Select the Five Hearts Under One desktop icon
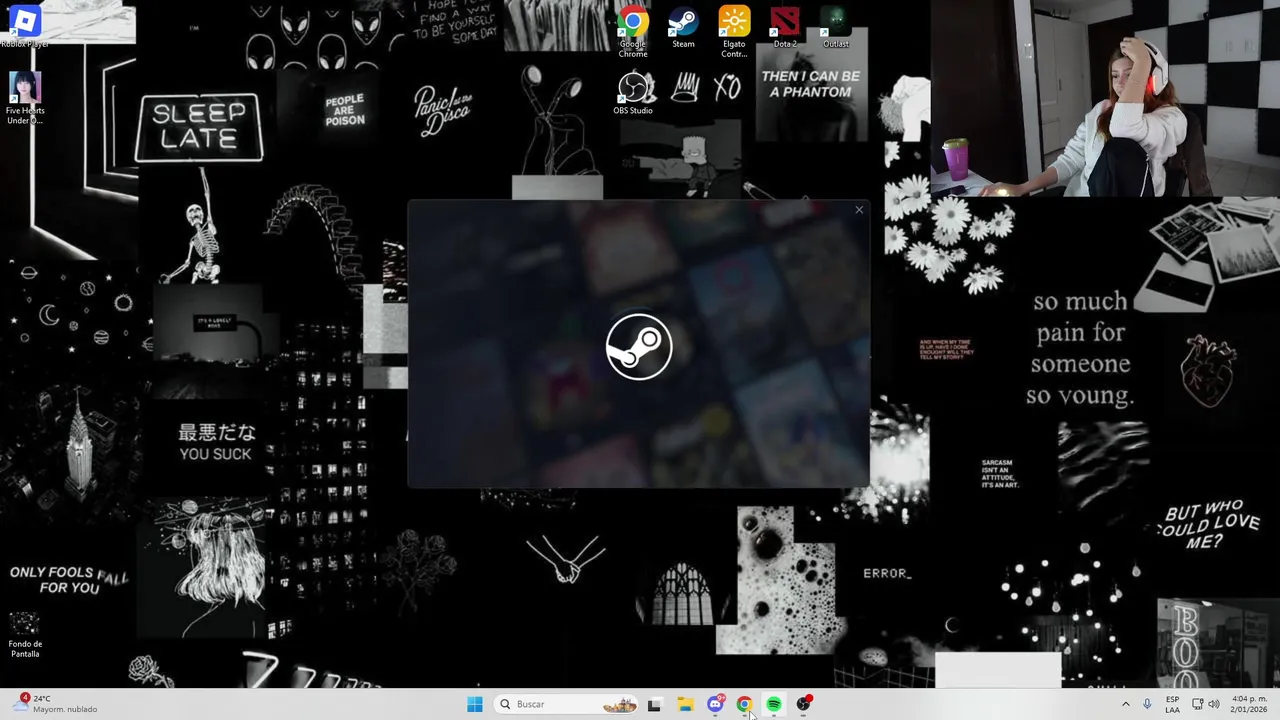The image size is (1280, 720). click(x=25, y=98)
